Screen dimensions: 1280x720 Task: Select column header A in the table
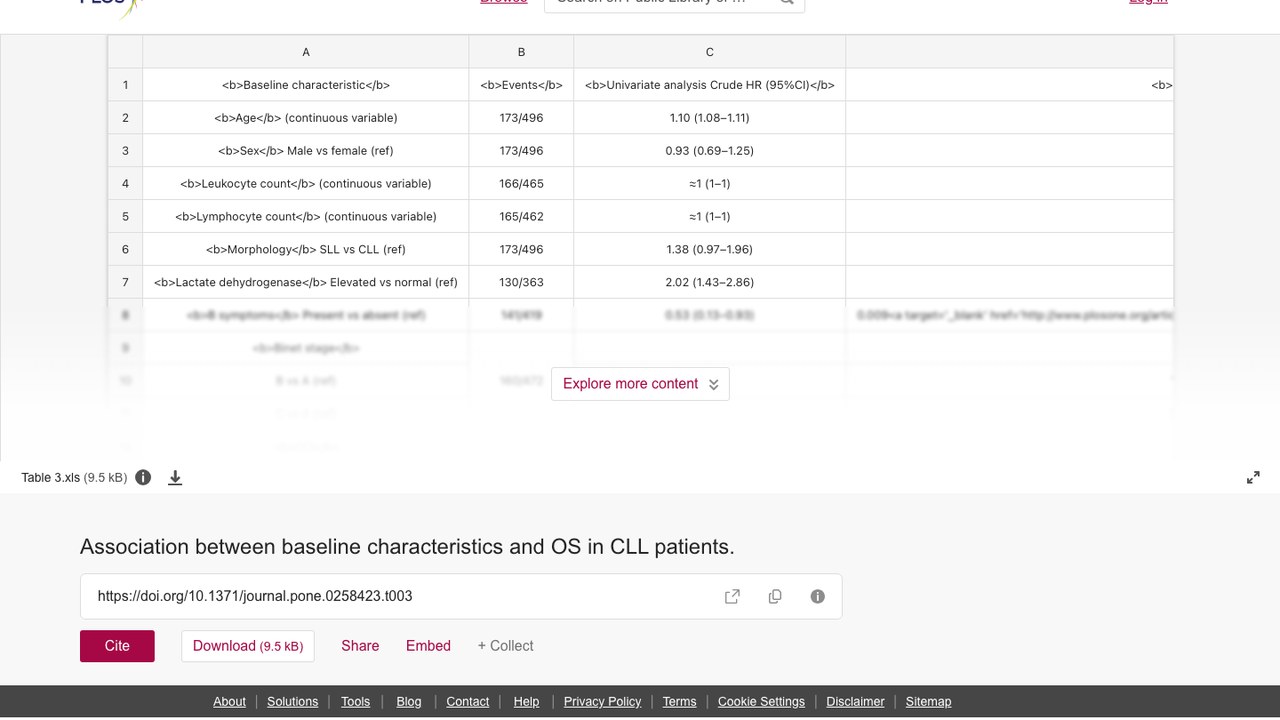pos(306,52)
